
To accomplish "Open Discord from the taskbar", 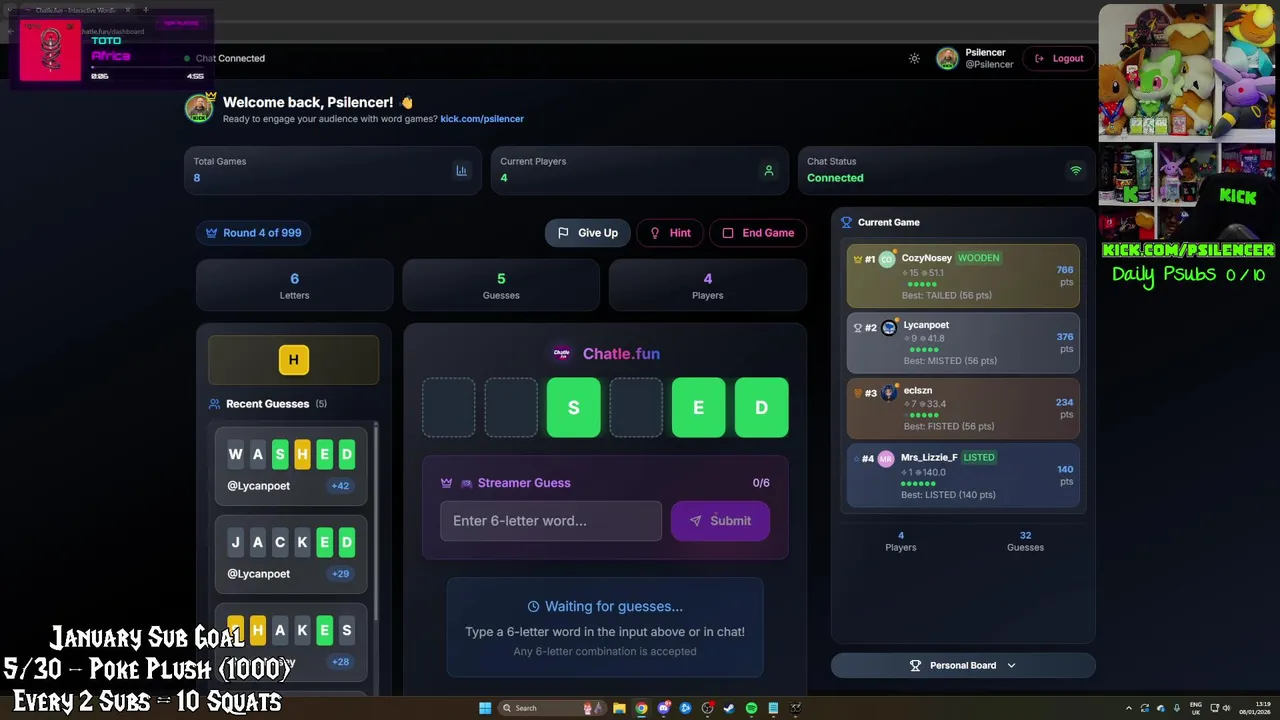I will [x=663, y=708].
